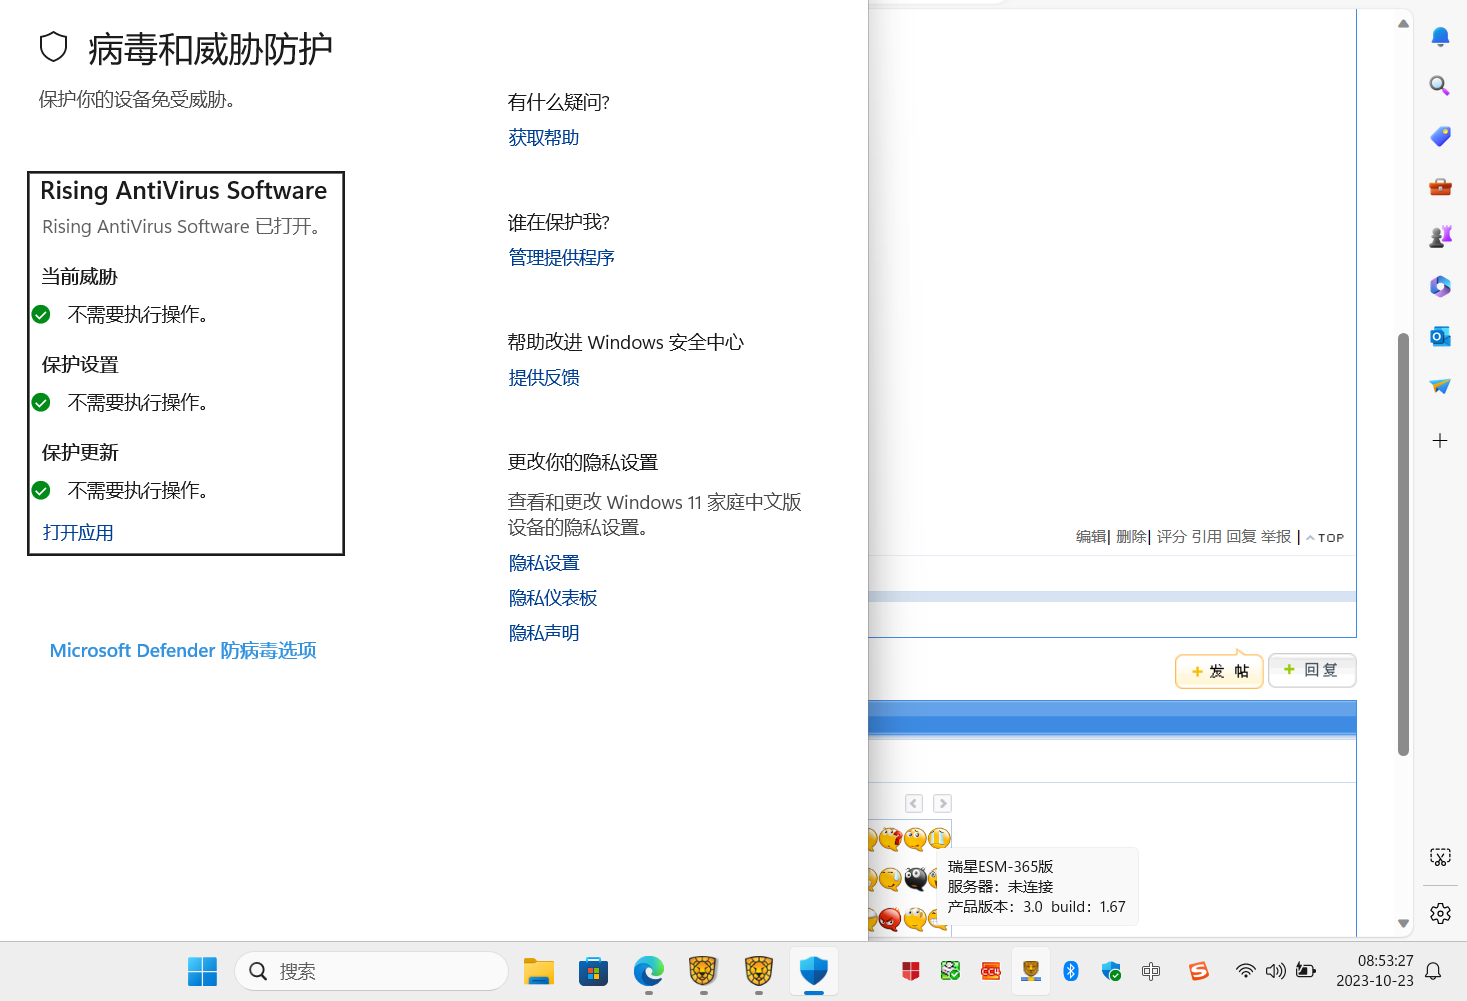Expand Microsoft Defender 防病毒选项
This screenshot has width=1467, height=1001.
[x=183, y=651]
